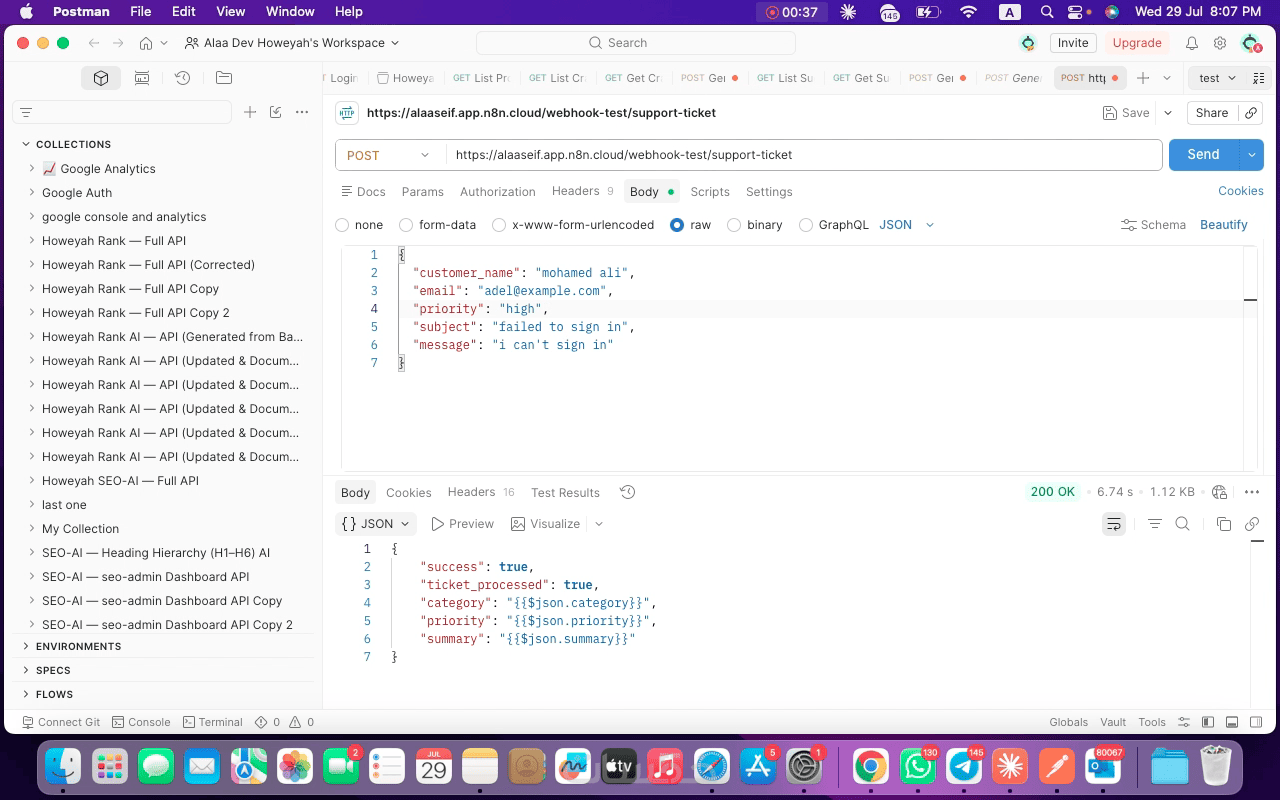1280x800 pixels.
Task: Click the Beautify link
Action: (1224, 225)
